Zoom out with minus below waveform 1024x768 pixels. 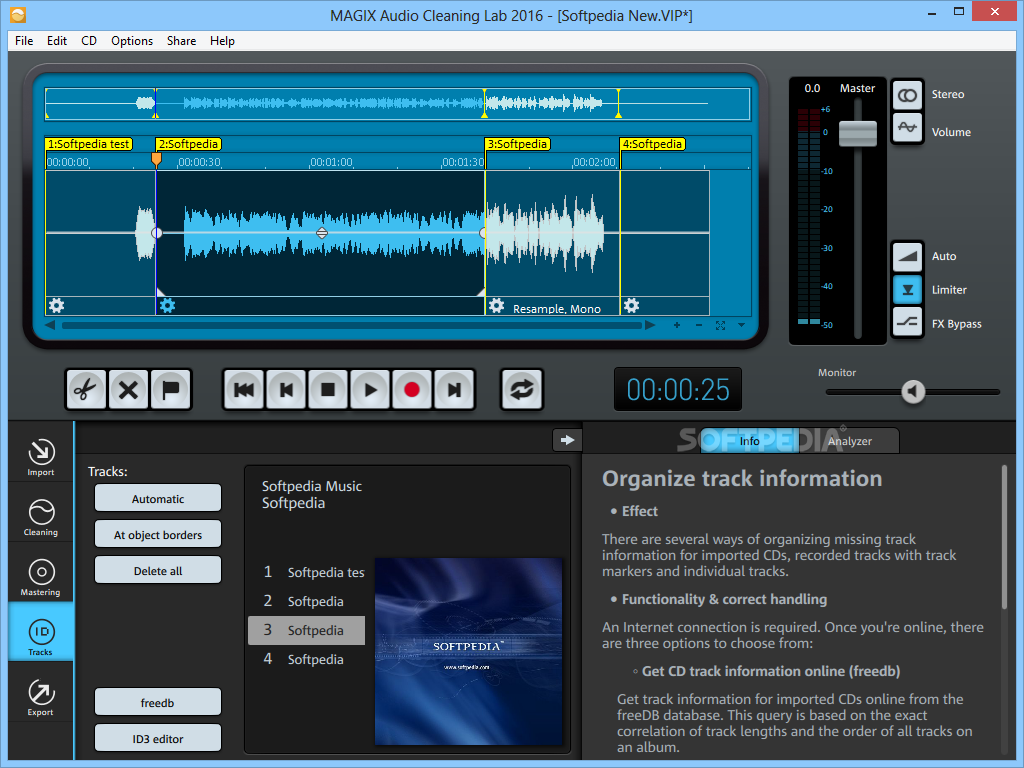coord(699,325)
